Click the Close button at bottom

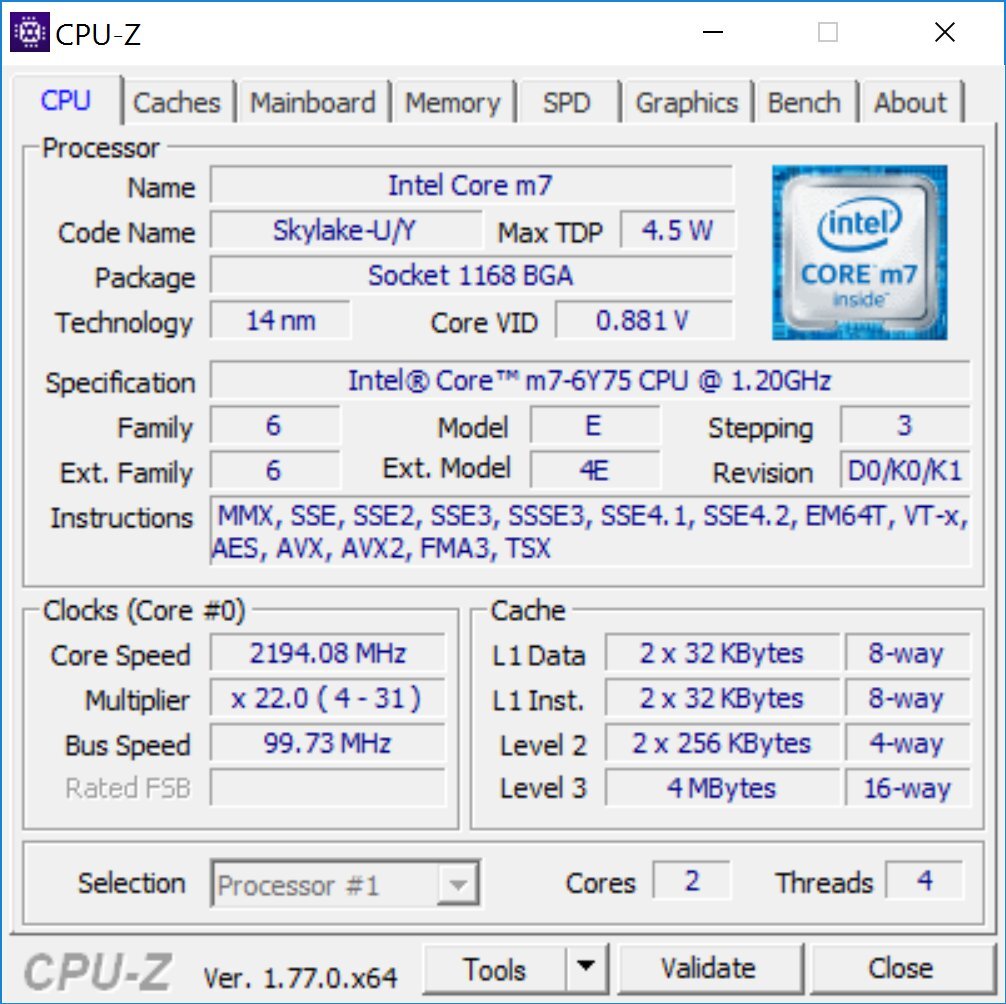901,968
